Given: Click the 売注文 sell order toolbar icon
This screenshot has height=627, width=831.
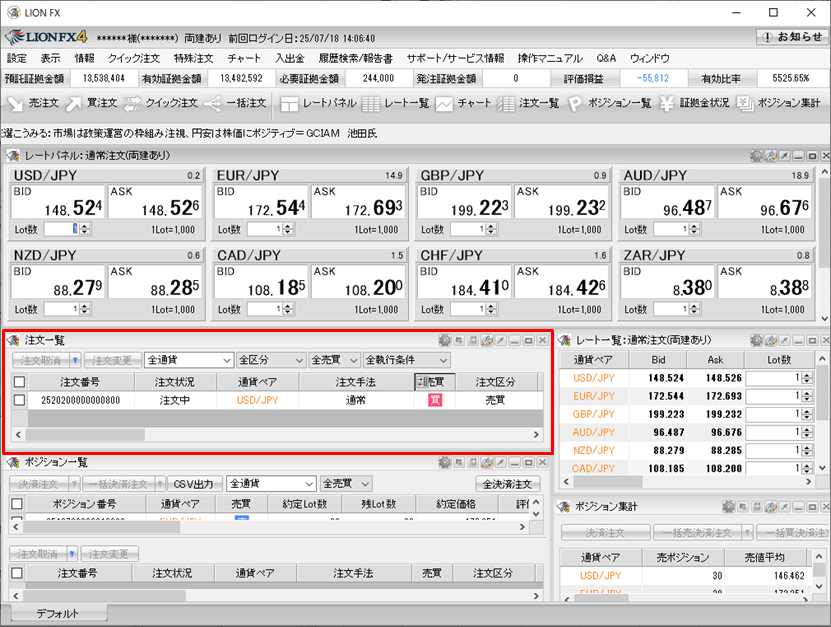Looking at the screenshot, I should point(34,103).
